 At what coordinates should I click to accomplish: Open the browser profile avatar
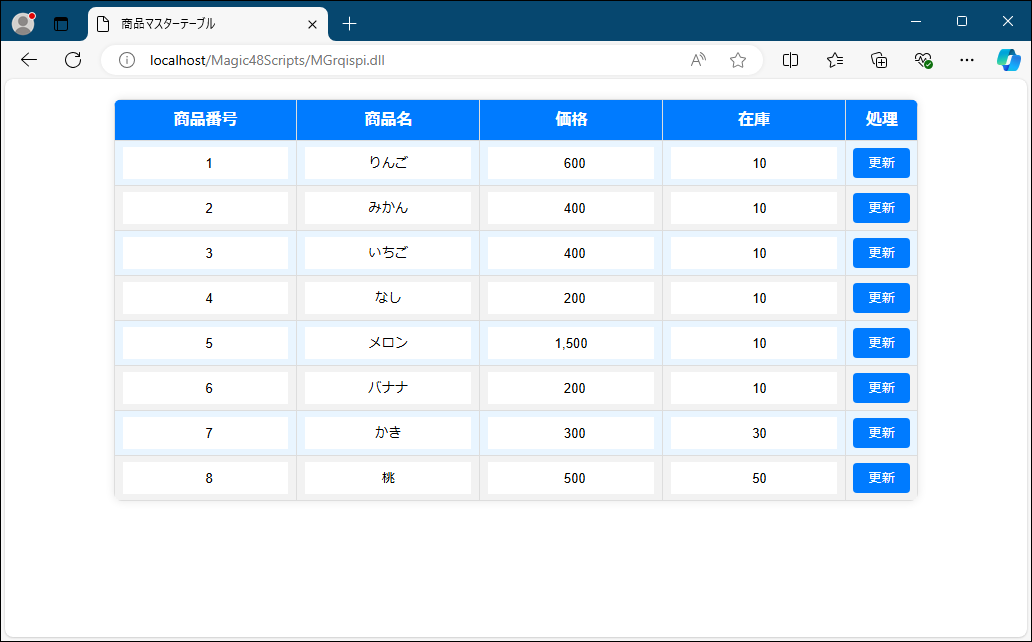[23, 23]
